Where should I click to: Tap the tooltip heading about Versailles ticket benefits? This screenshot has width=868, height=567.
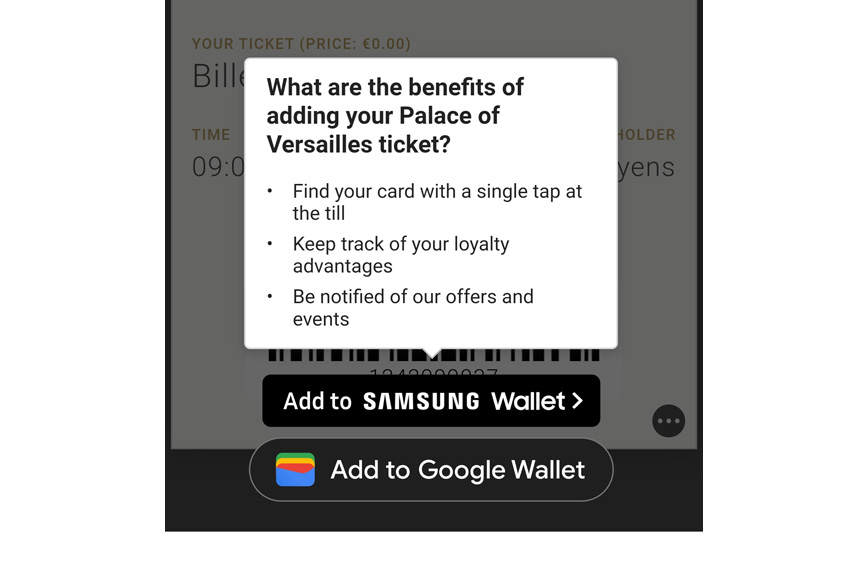396,116
